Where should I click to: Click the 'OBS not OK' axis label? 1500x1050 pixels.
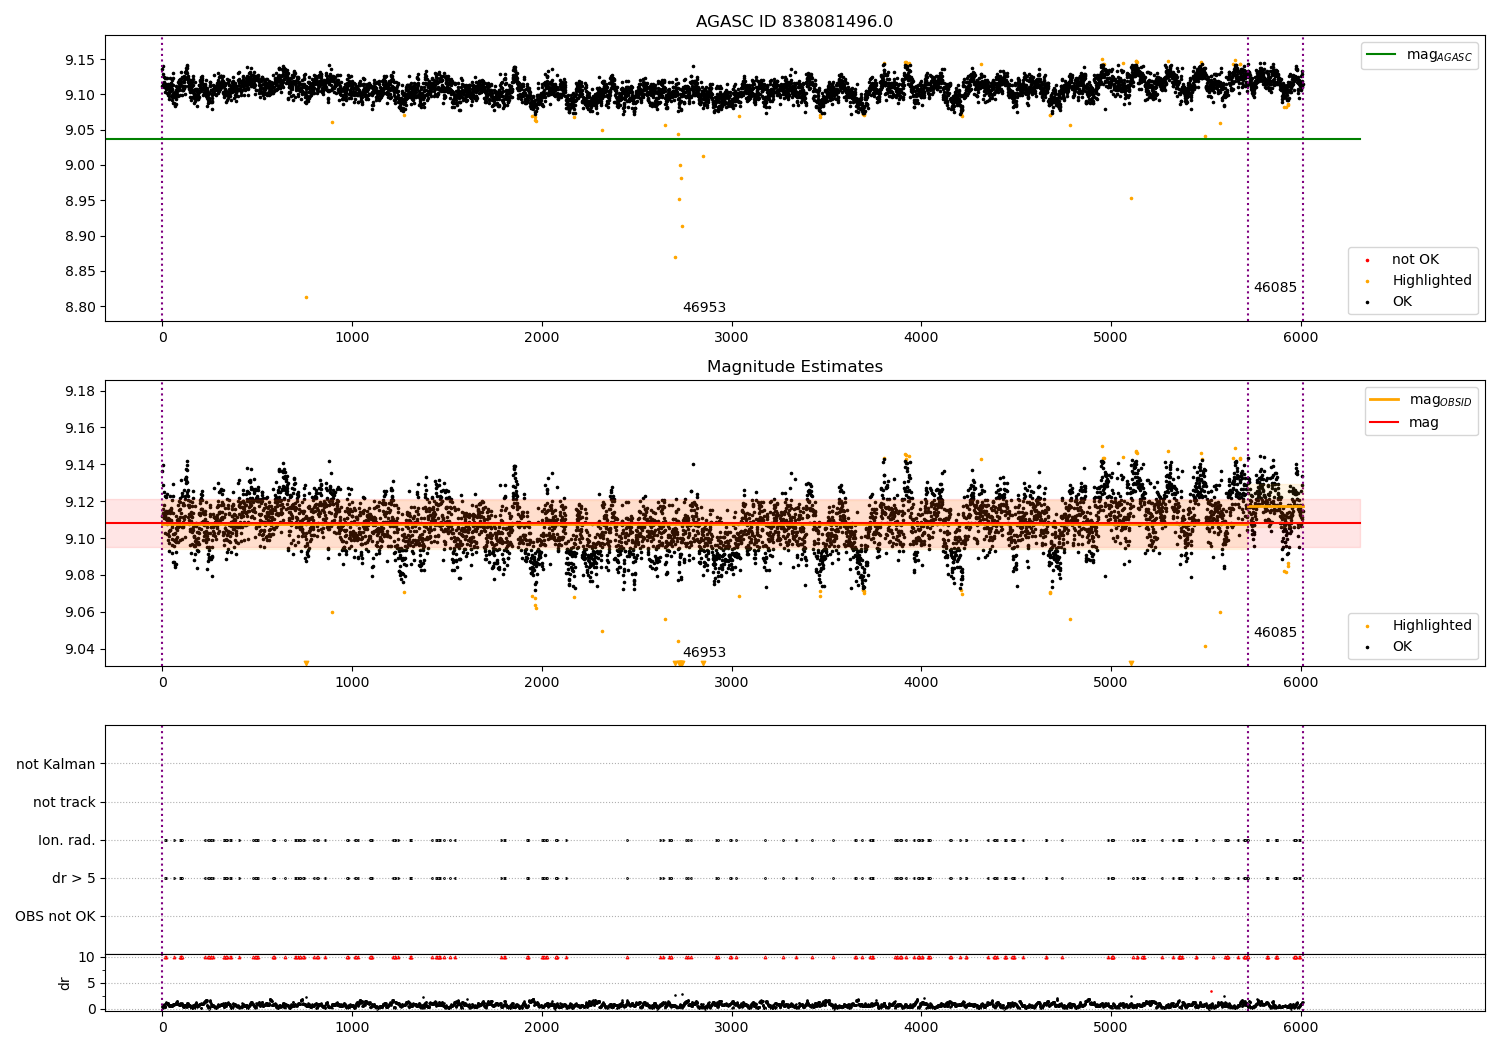click(x=55, y=917)
